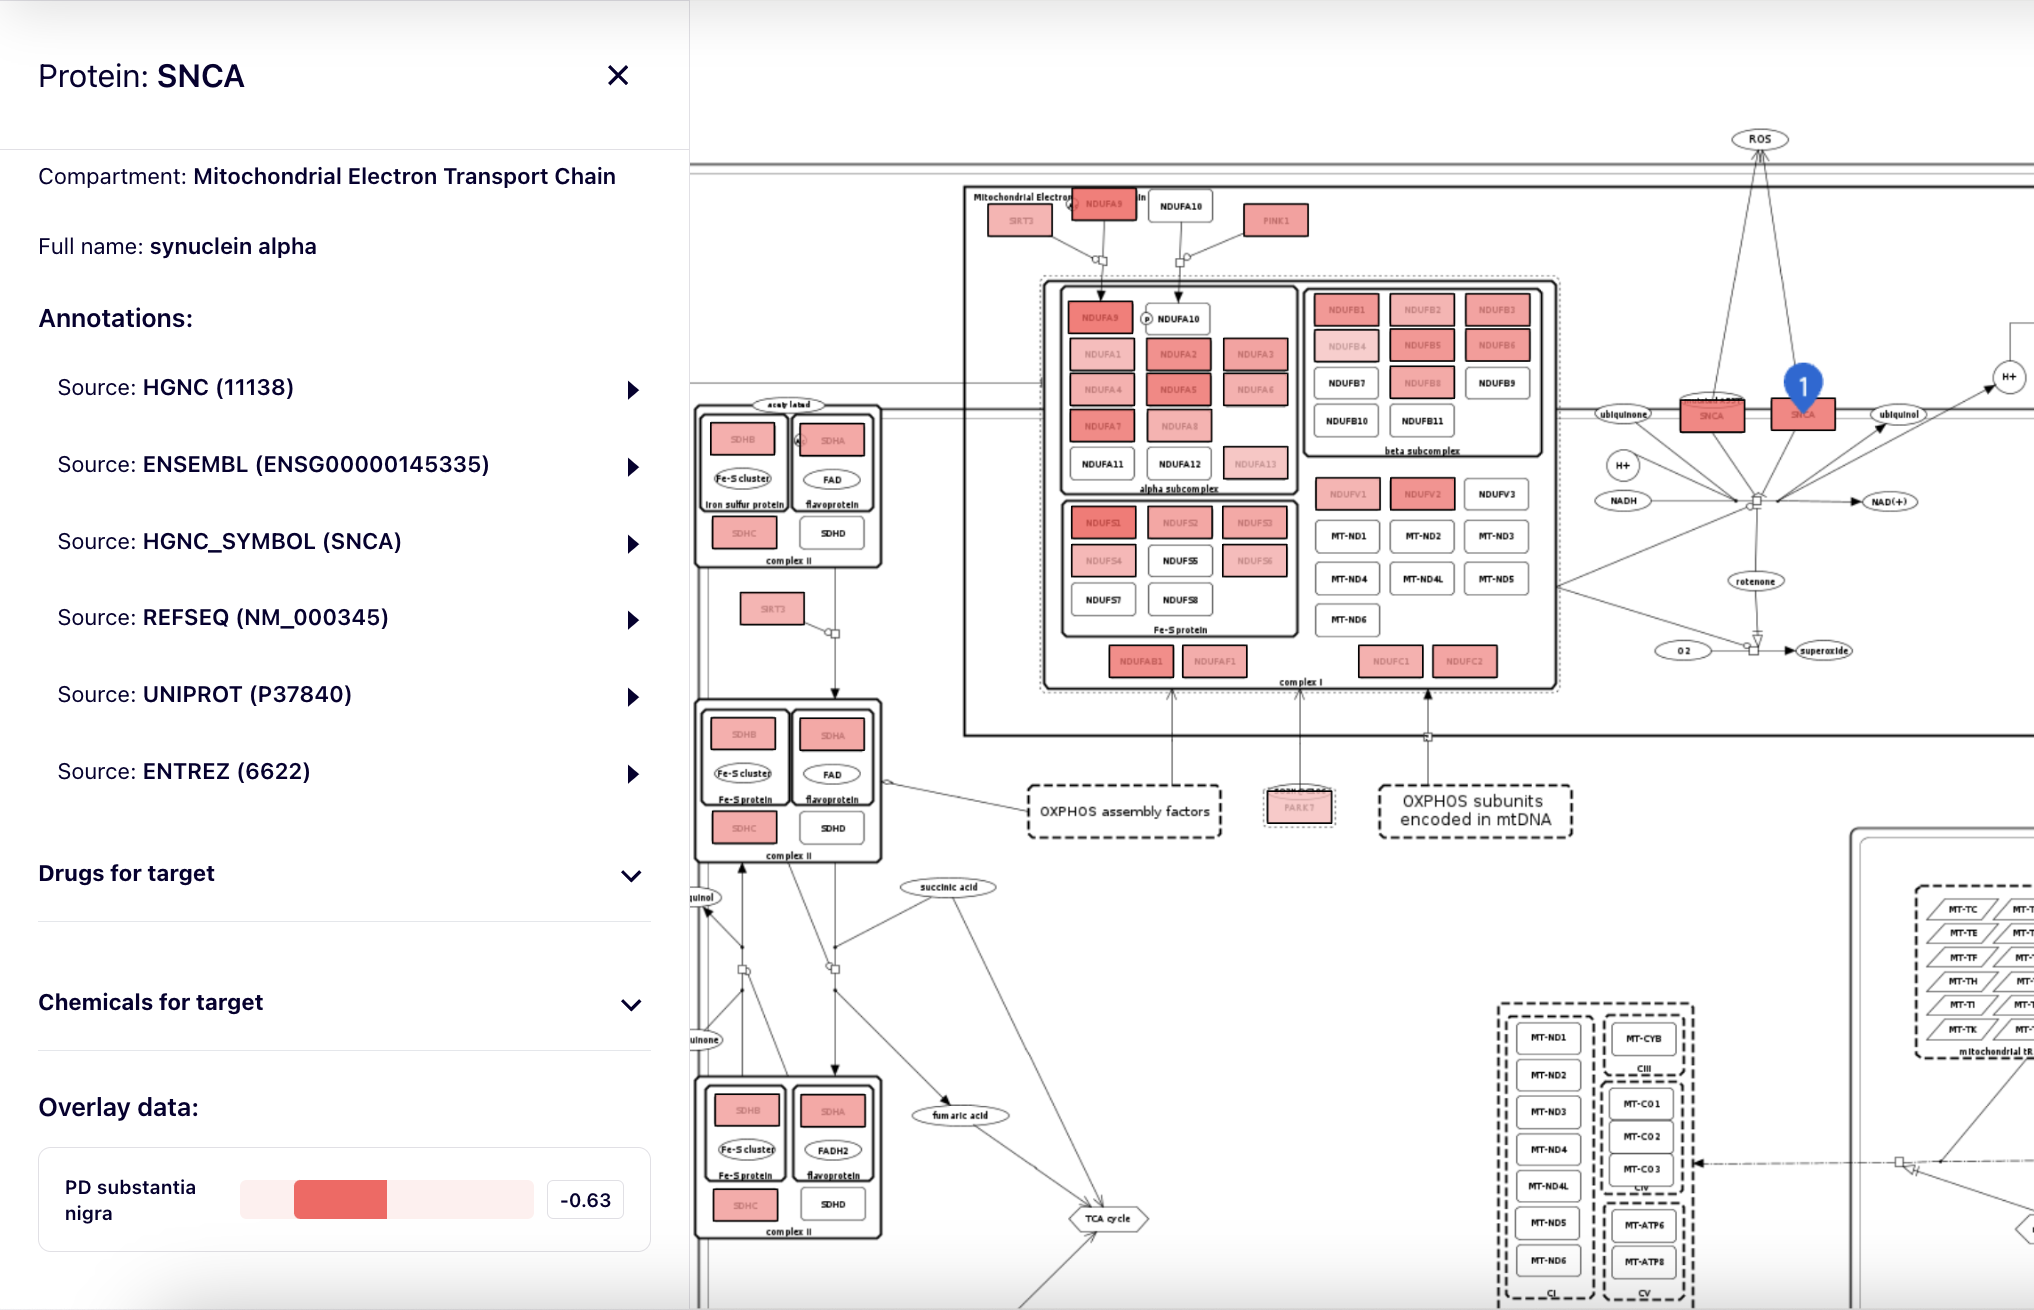The height and width of the screenshot is (1310, 2034).
Task: Click the blue map pin marker numbered 1
Action: [1802, 385]
